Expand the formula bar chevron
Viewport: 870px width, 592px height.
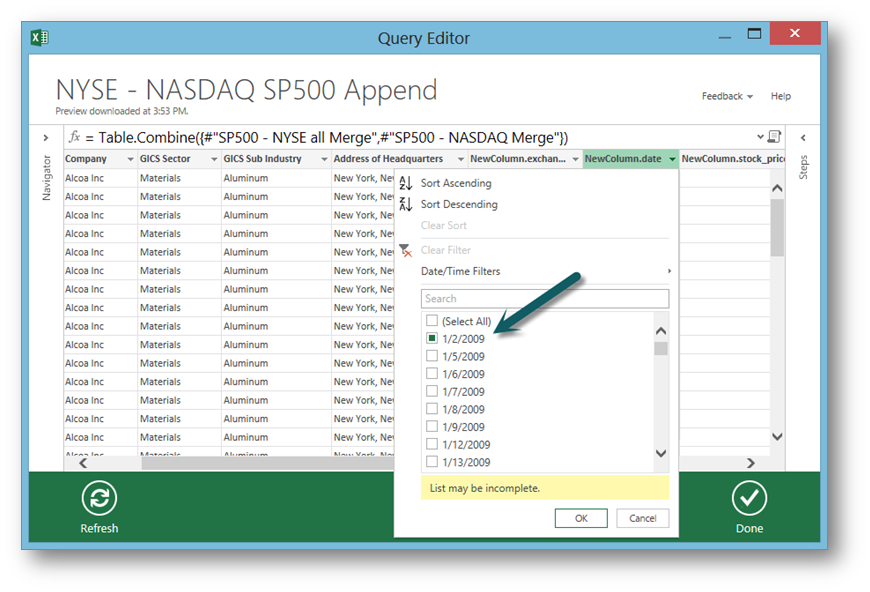pos(760,136)
